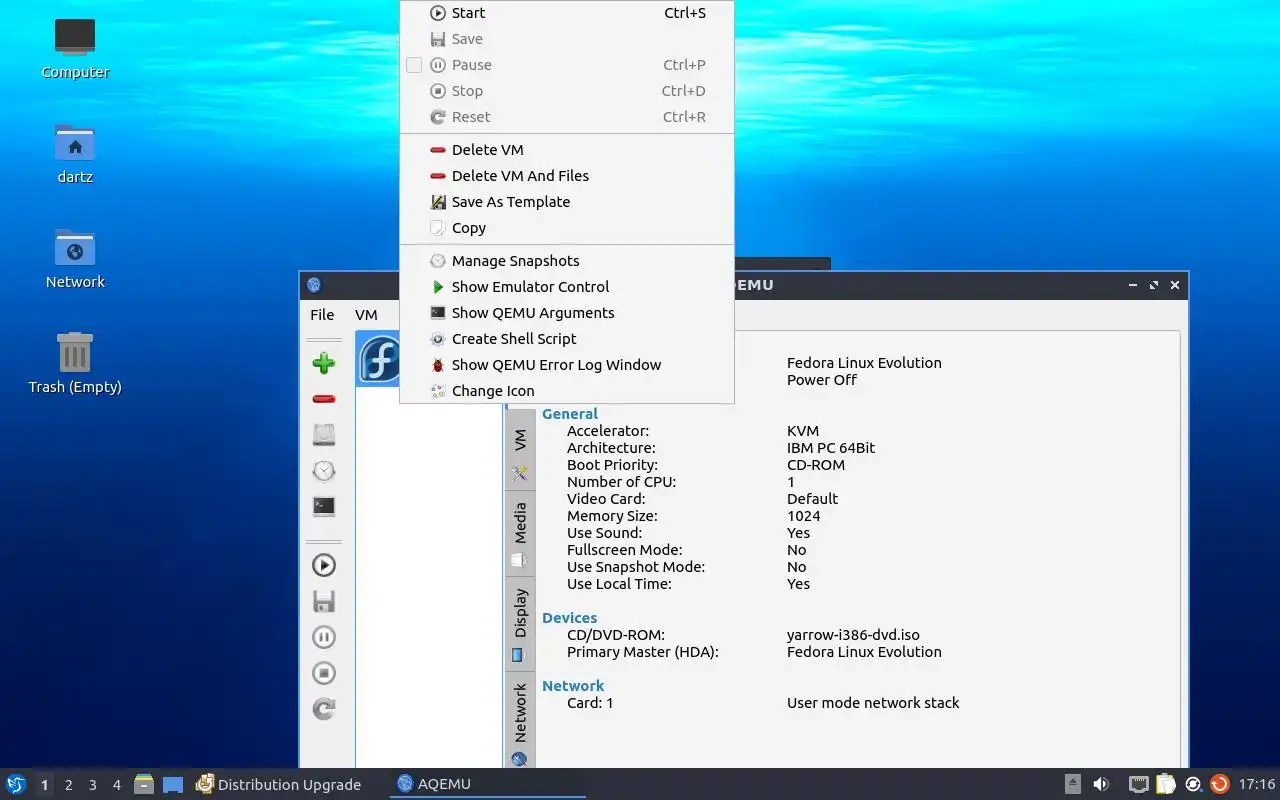Click the clock snapshots toolbar icon
The image size is (1280, 800).
click(323, 471)
